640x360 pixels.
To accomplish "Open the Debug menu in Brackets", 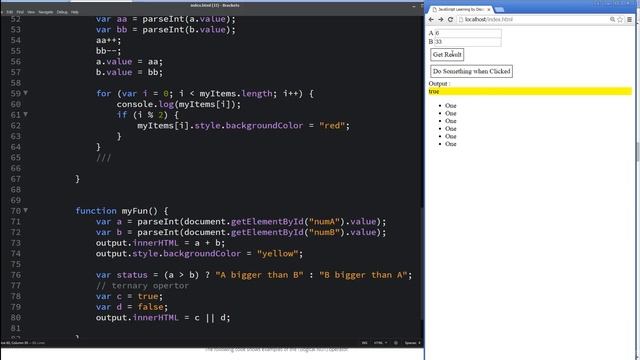I will (62, 12).
